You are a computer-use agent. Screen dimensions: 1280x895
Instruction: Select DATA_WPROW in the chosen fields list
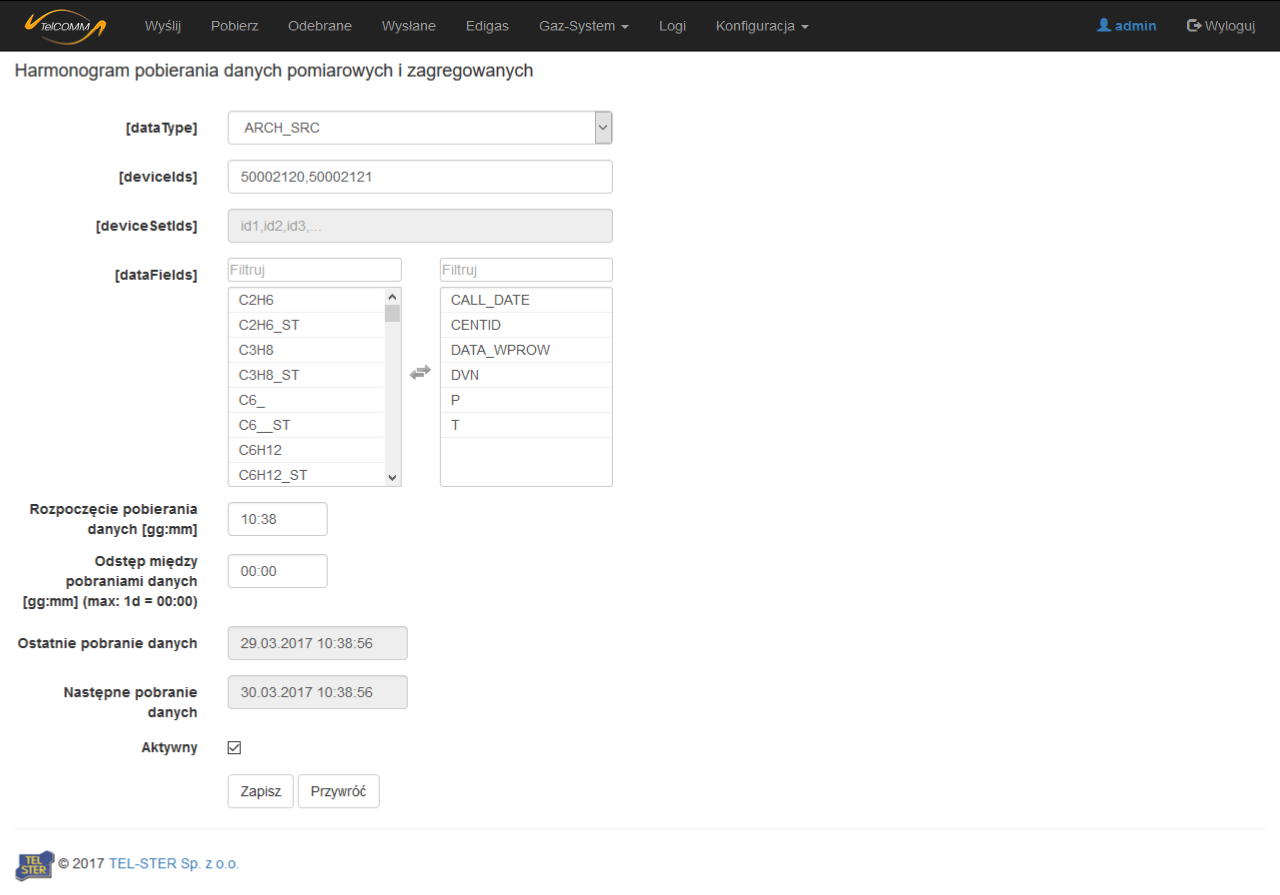pyautogui.click(x=526, y=350)
